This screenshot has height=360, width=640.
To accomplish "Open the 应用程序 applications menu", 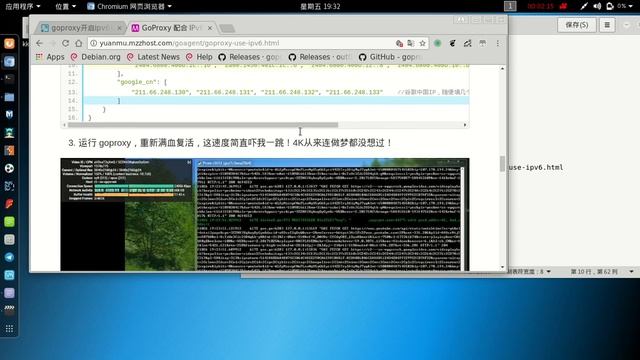I will [22, 6].
